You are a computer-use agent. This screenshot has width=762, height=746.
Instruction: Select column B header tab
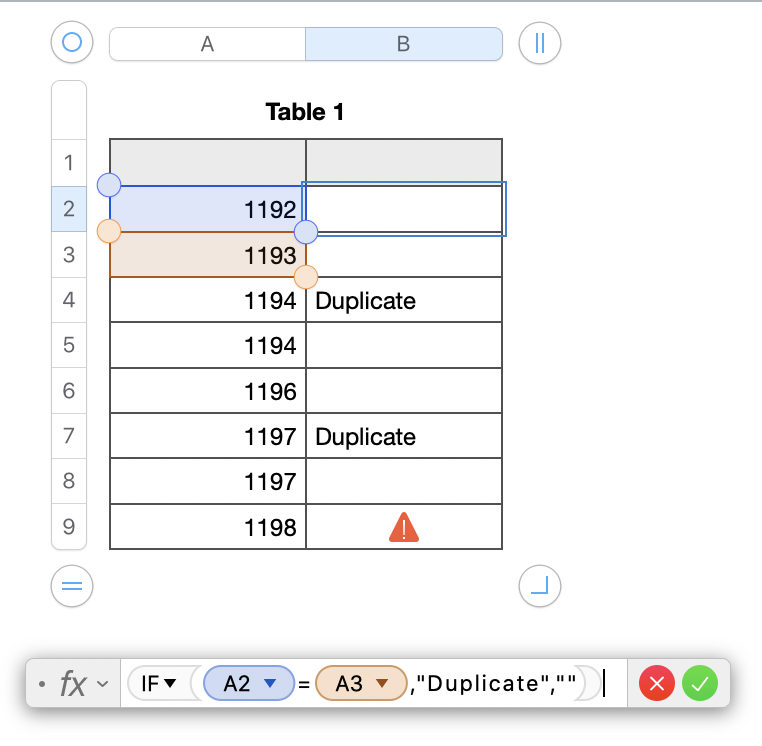(403, 44)
